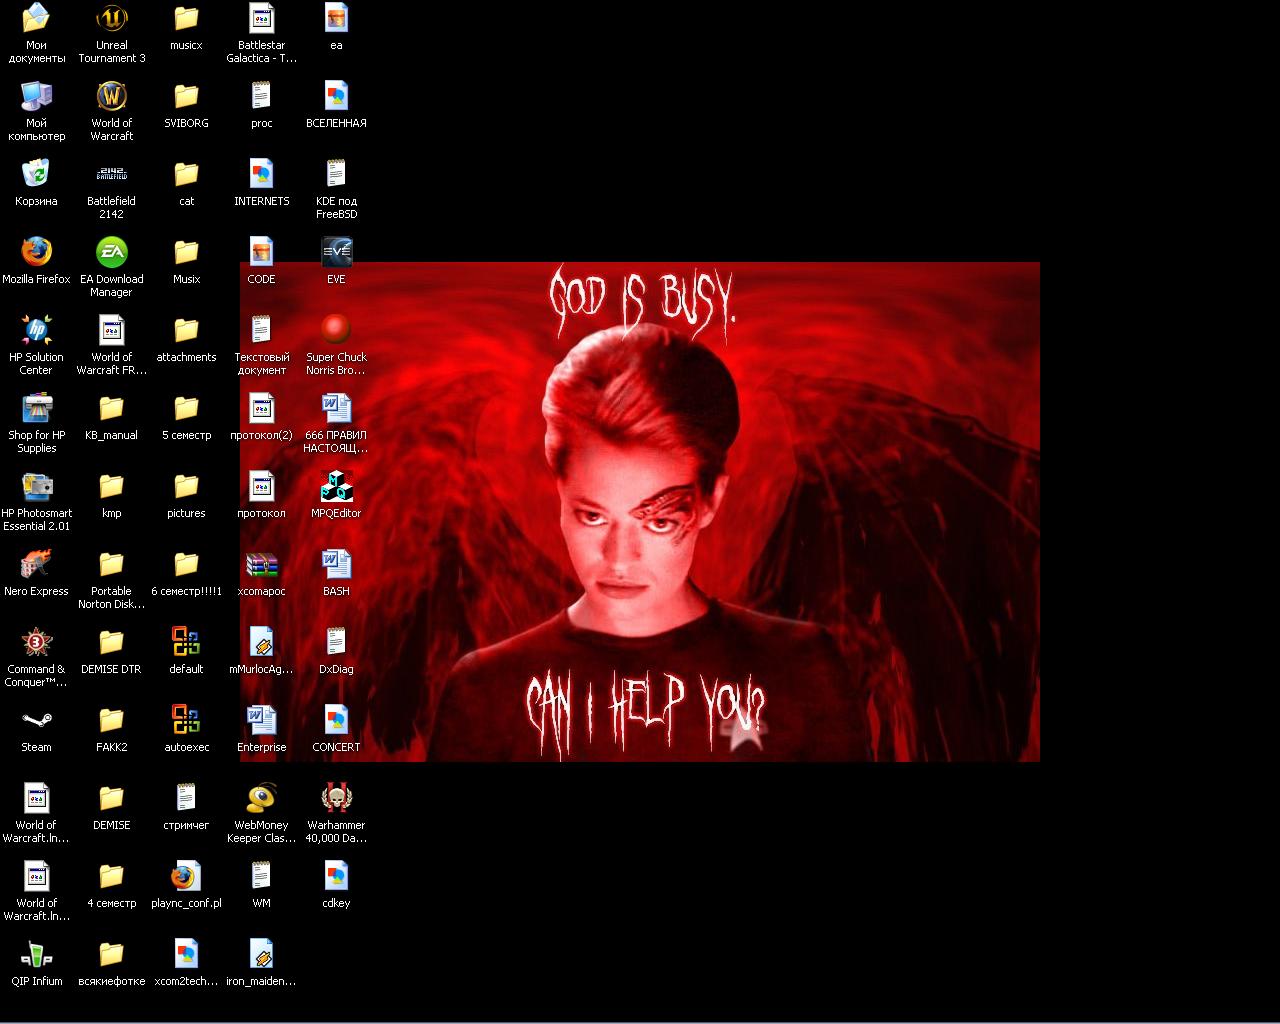Select the 666 ПРАВИЛ НАСТОЯЩ document
This screenshot has width=1280, height=1024.
(x=336, y=408)
